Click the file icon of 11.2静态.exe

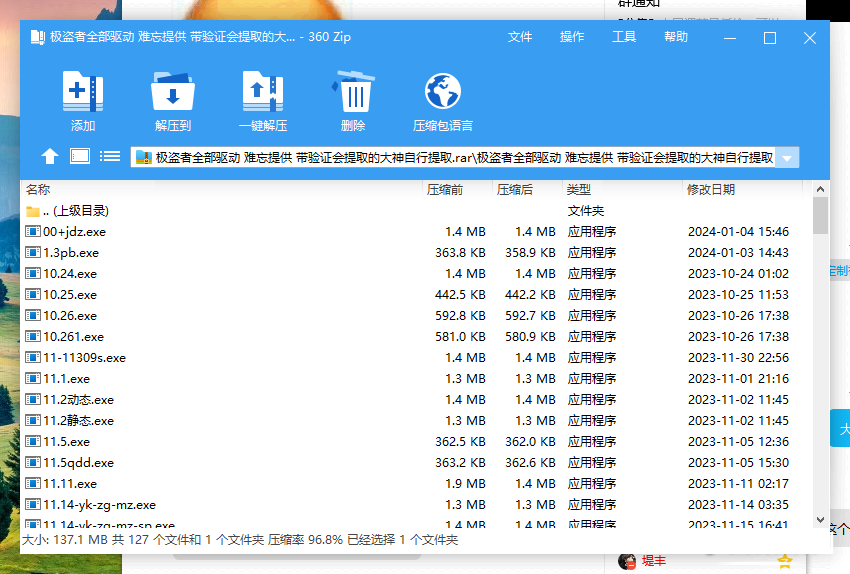33,421
